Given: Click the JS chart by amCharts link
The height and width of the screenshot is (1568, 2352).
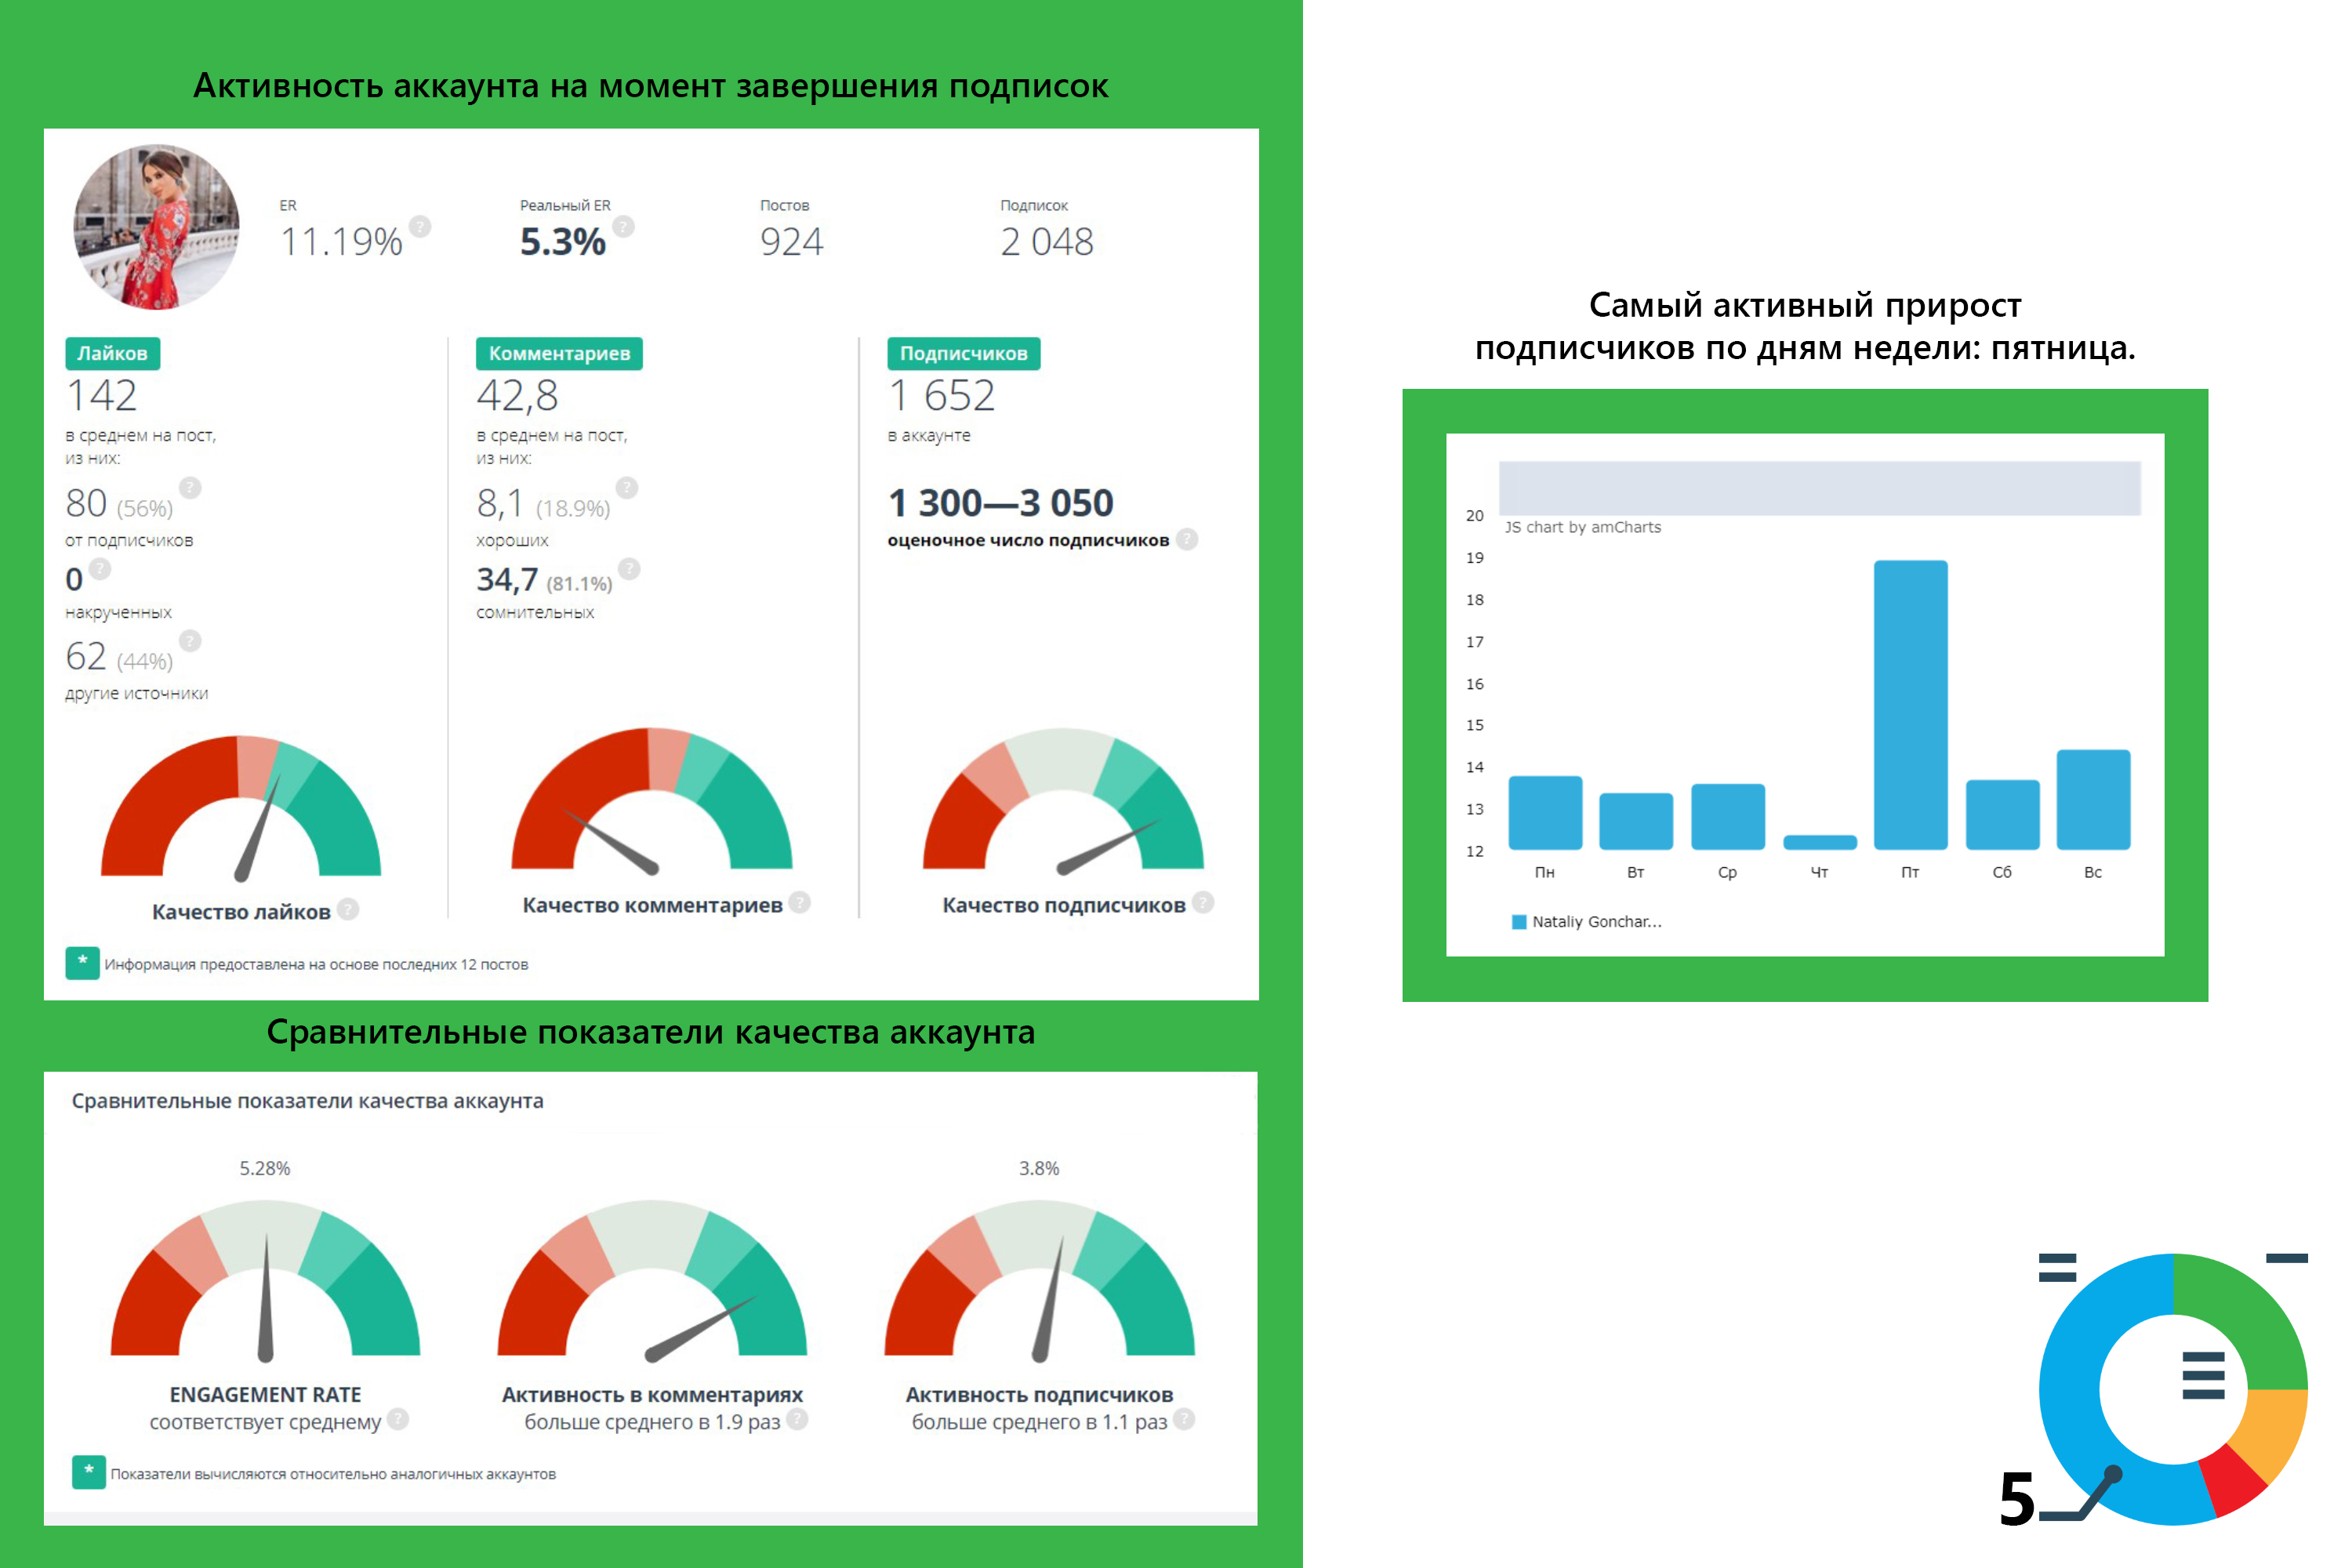Looking at the screenshot, I should coord(1583,527).
